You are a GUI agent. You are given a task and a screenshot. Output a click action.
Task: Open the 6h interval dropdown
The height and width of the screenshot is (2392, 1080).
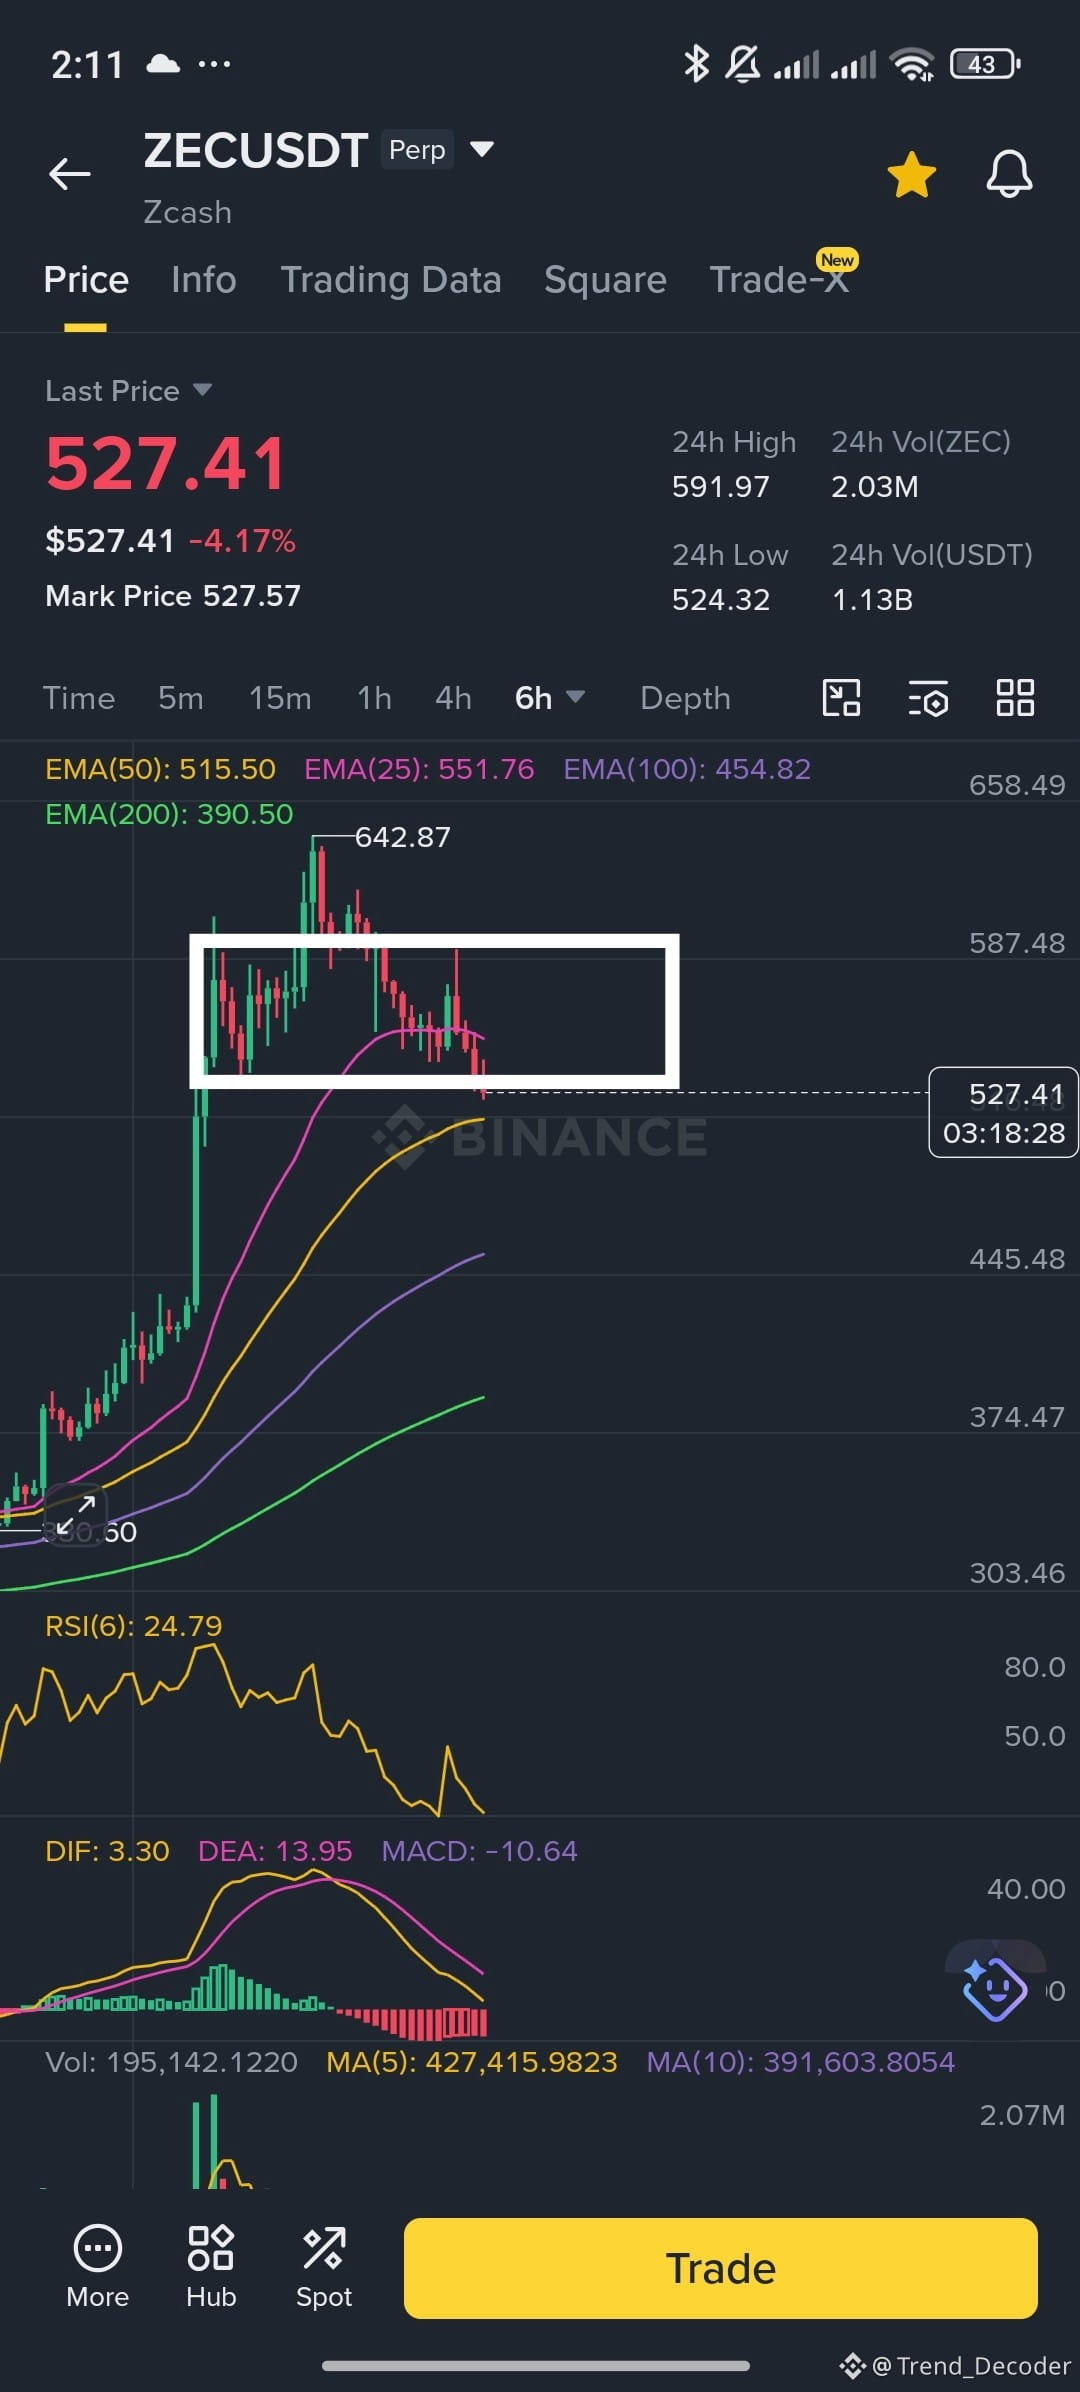pos(549,697)
